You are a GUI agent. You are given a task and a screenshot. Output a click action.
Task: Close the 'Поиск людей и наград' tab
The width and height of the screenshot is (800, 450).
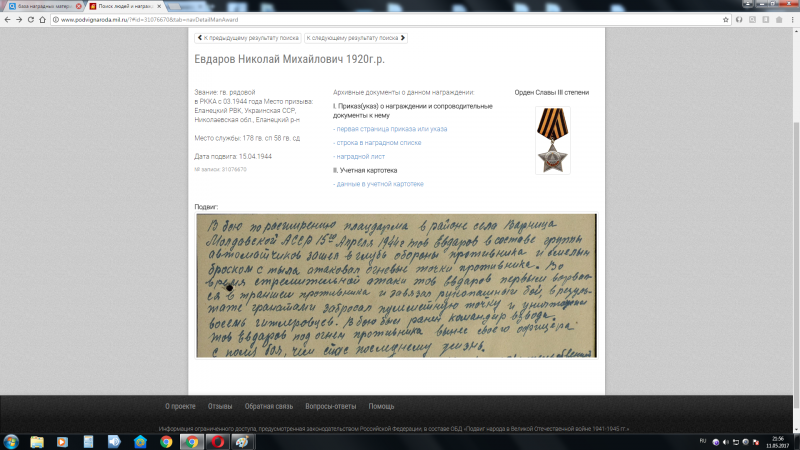pos(159,6)
